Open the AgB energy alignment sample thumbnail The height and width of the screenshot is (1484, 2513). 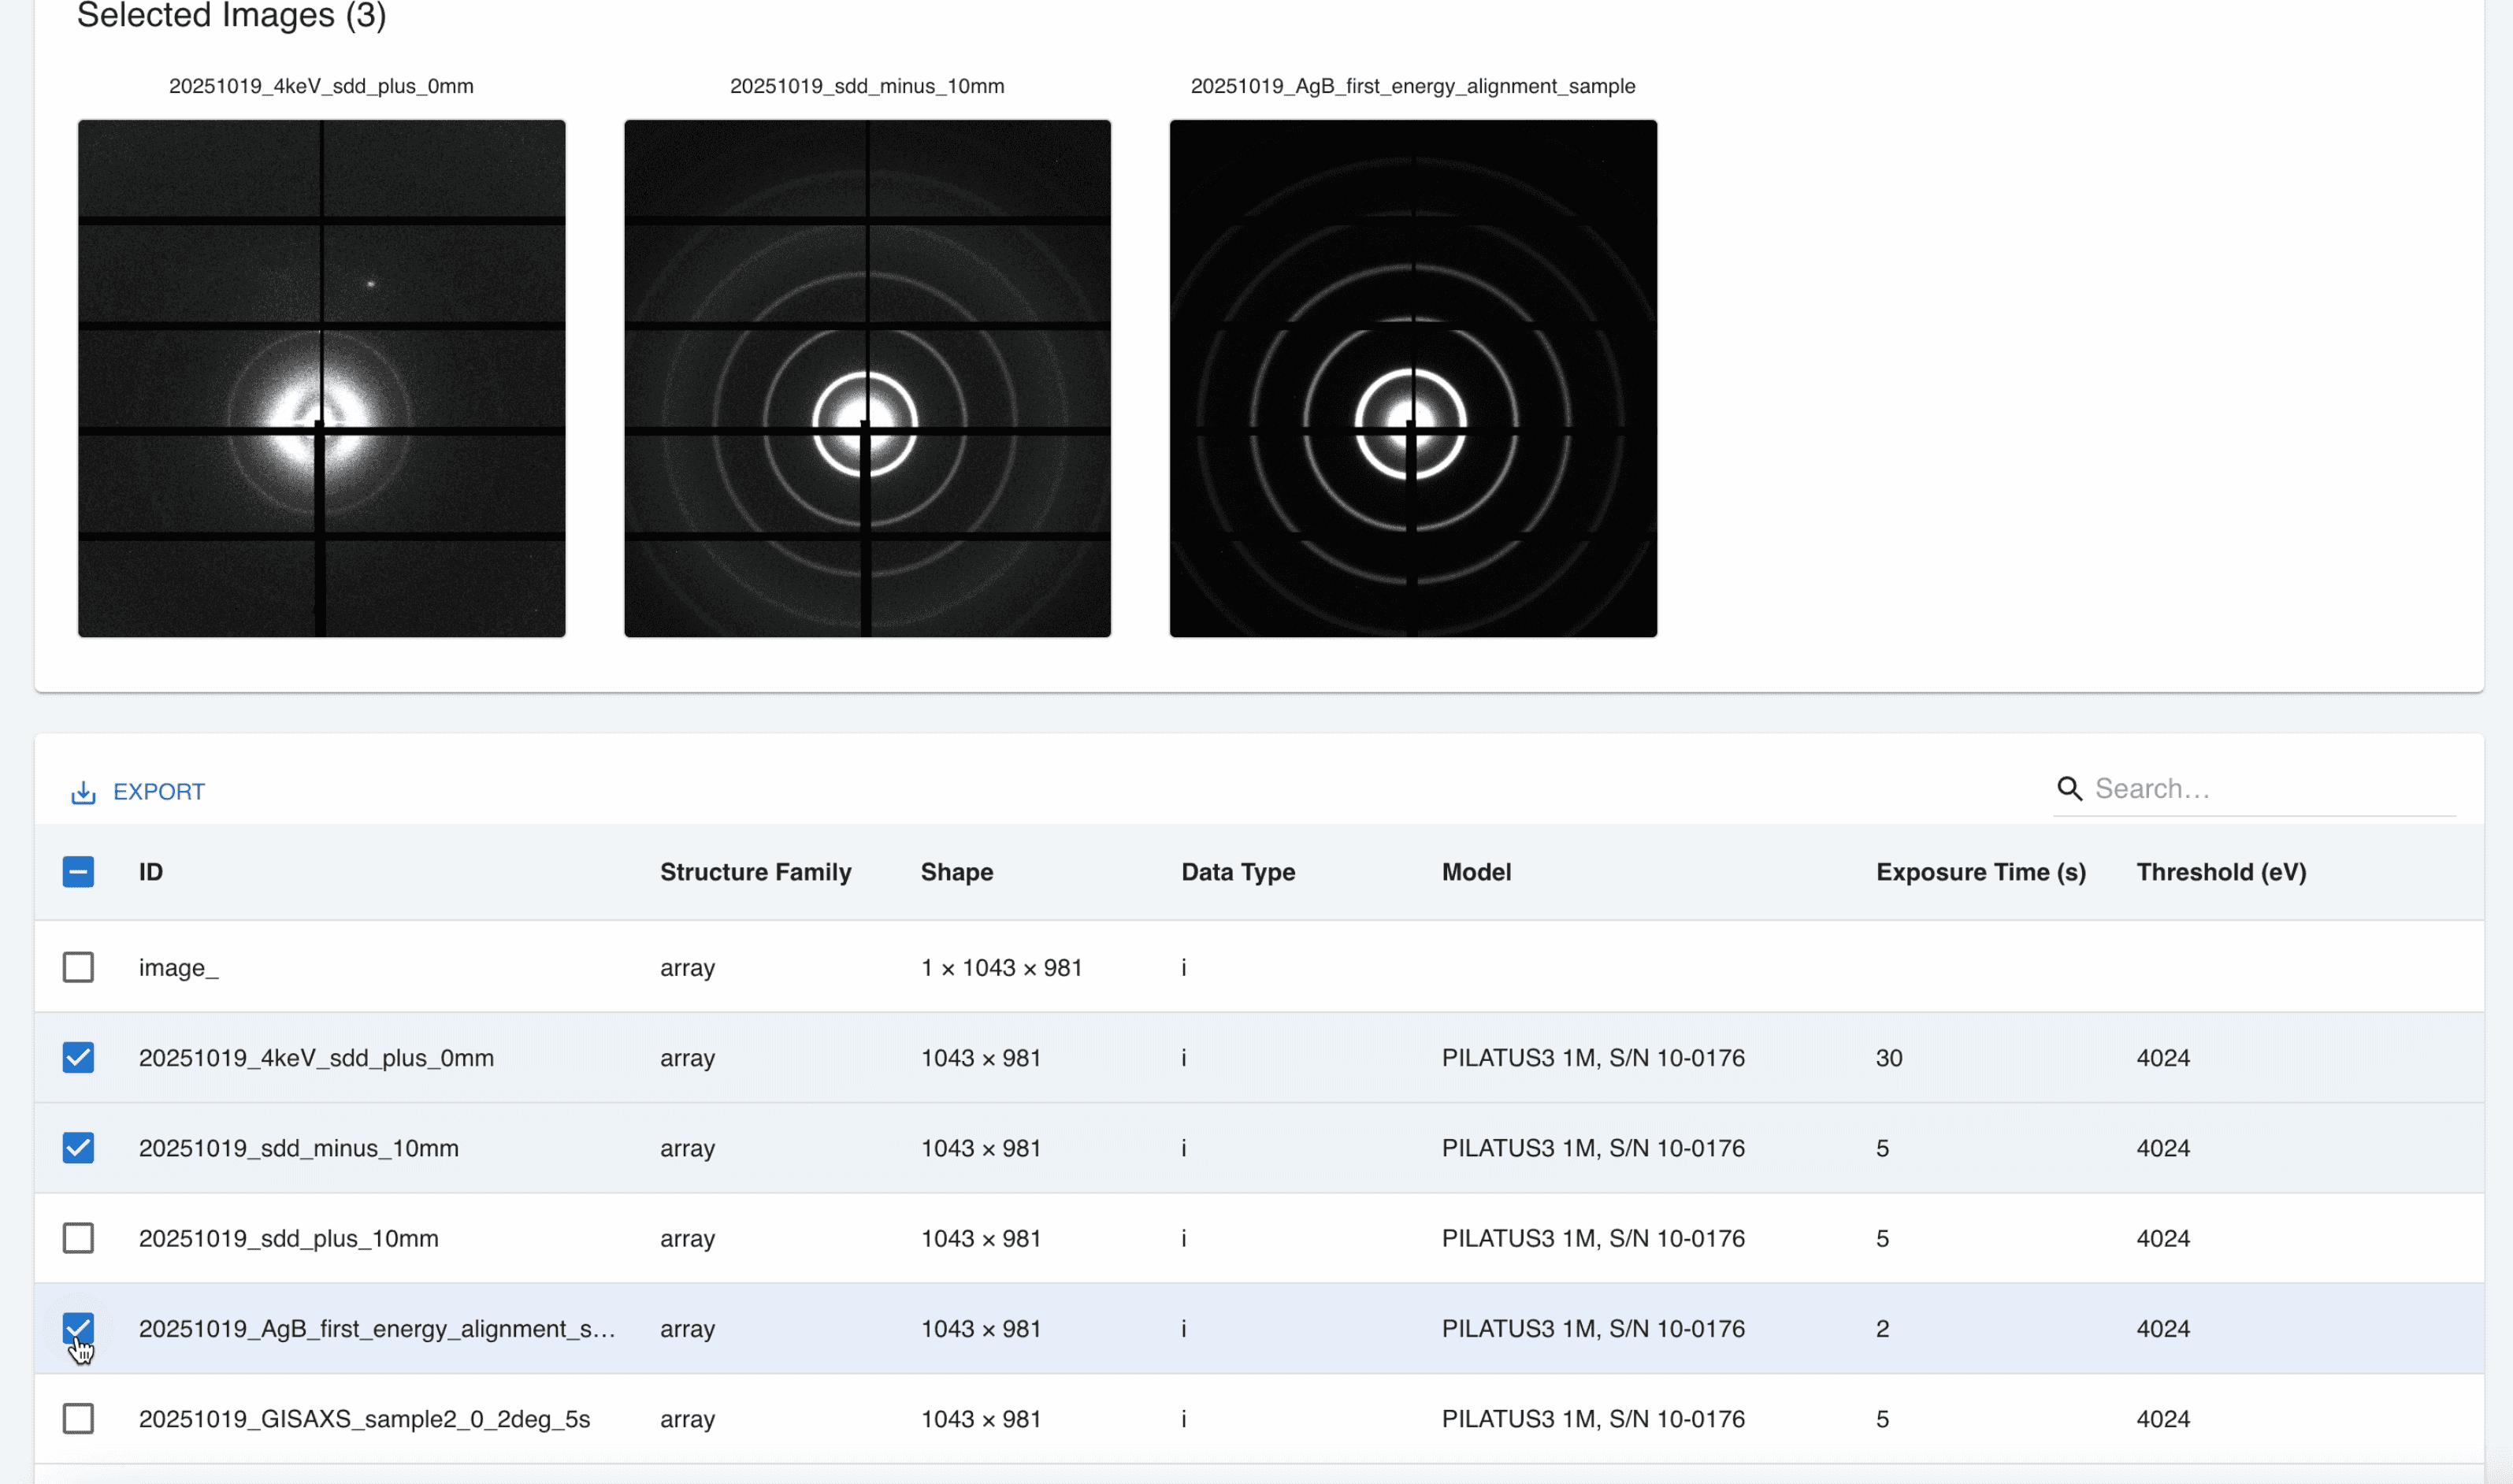click(x=1412, y=378)
